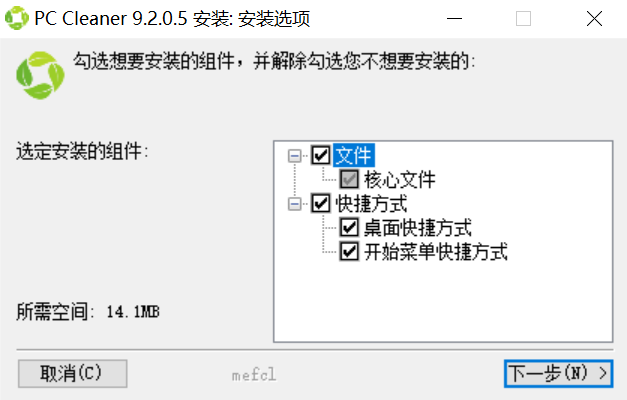Close the PC Cleaner installer window
The height and width of the screenshot is (400, 627).
tap(594, 18)
